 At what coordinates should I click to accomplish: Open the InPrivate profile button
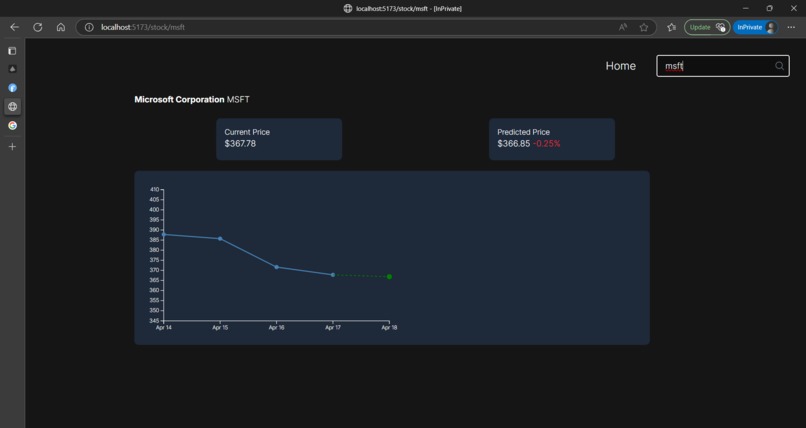(756, 27)
